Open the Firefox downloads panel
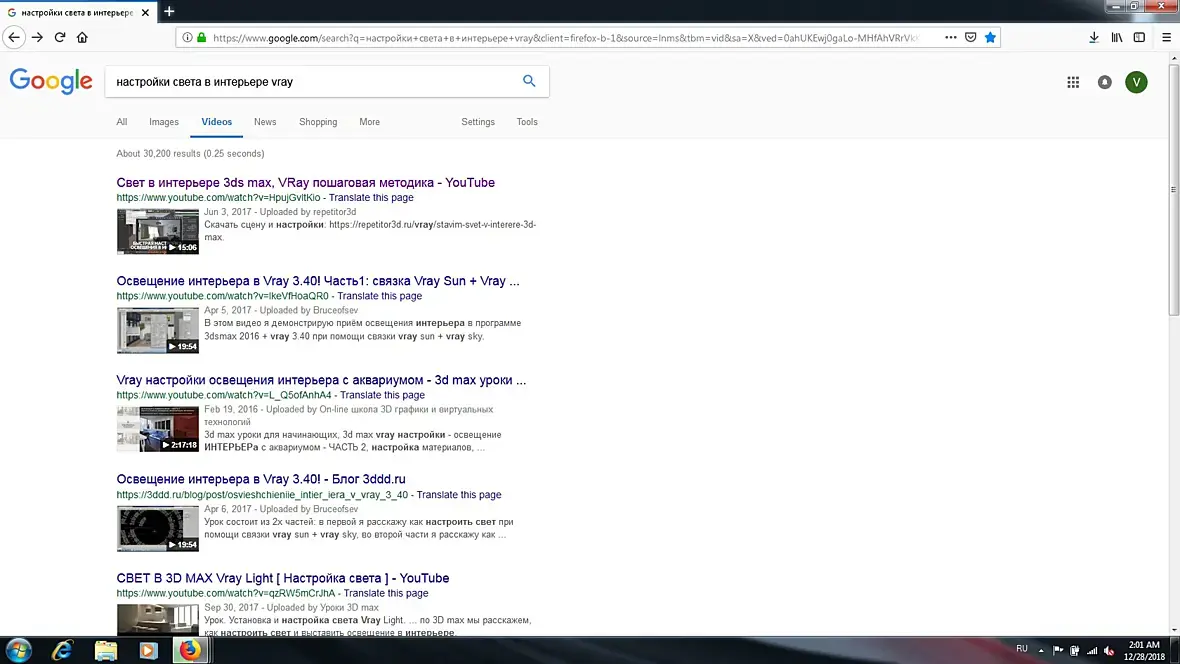 click(1094, 37)
